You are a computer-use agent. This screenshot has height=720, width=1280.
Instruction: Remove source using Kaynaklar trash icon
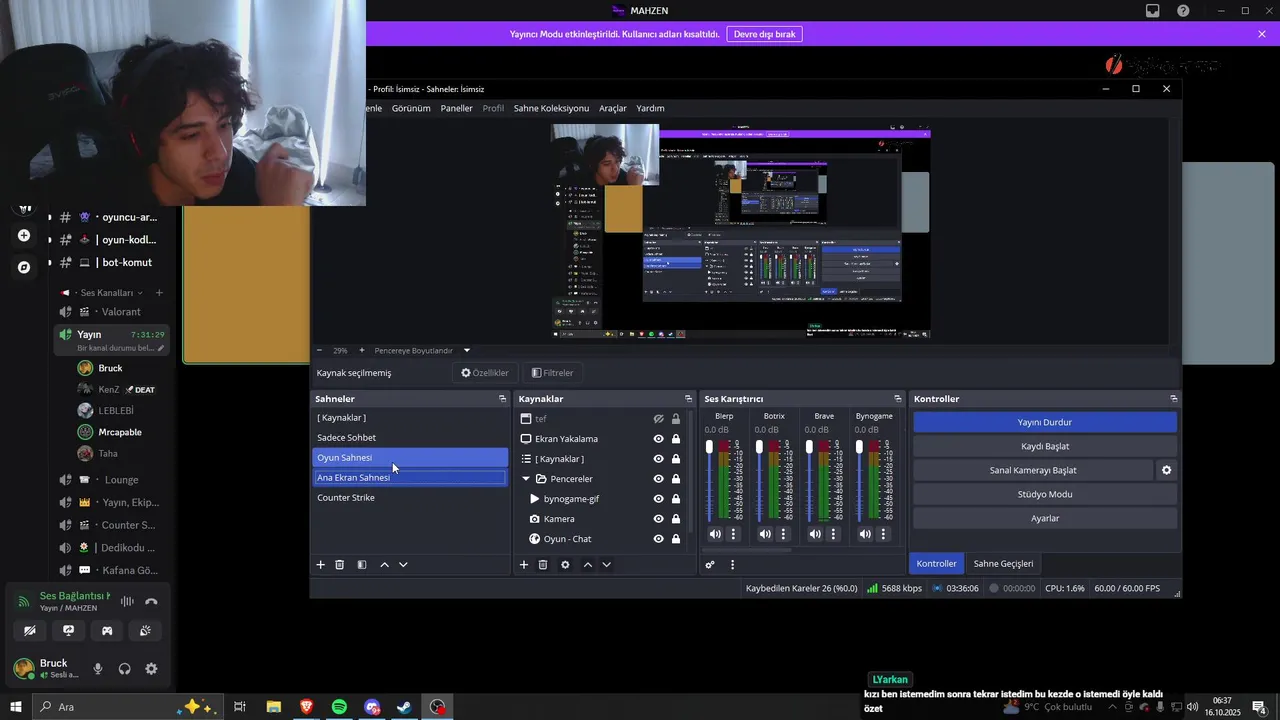[x=543, y=565]
